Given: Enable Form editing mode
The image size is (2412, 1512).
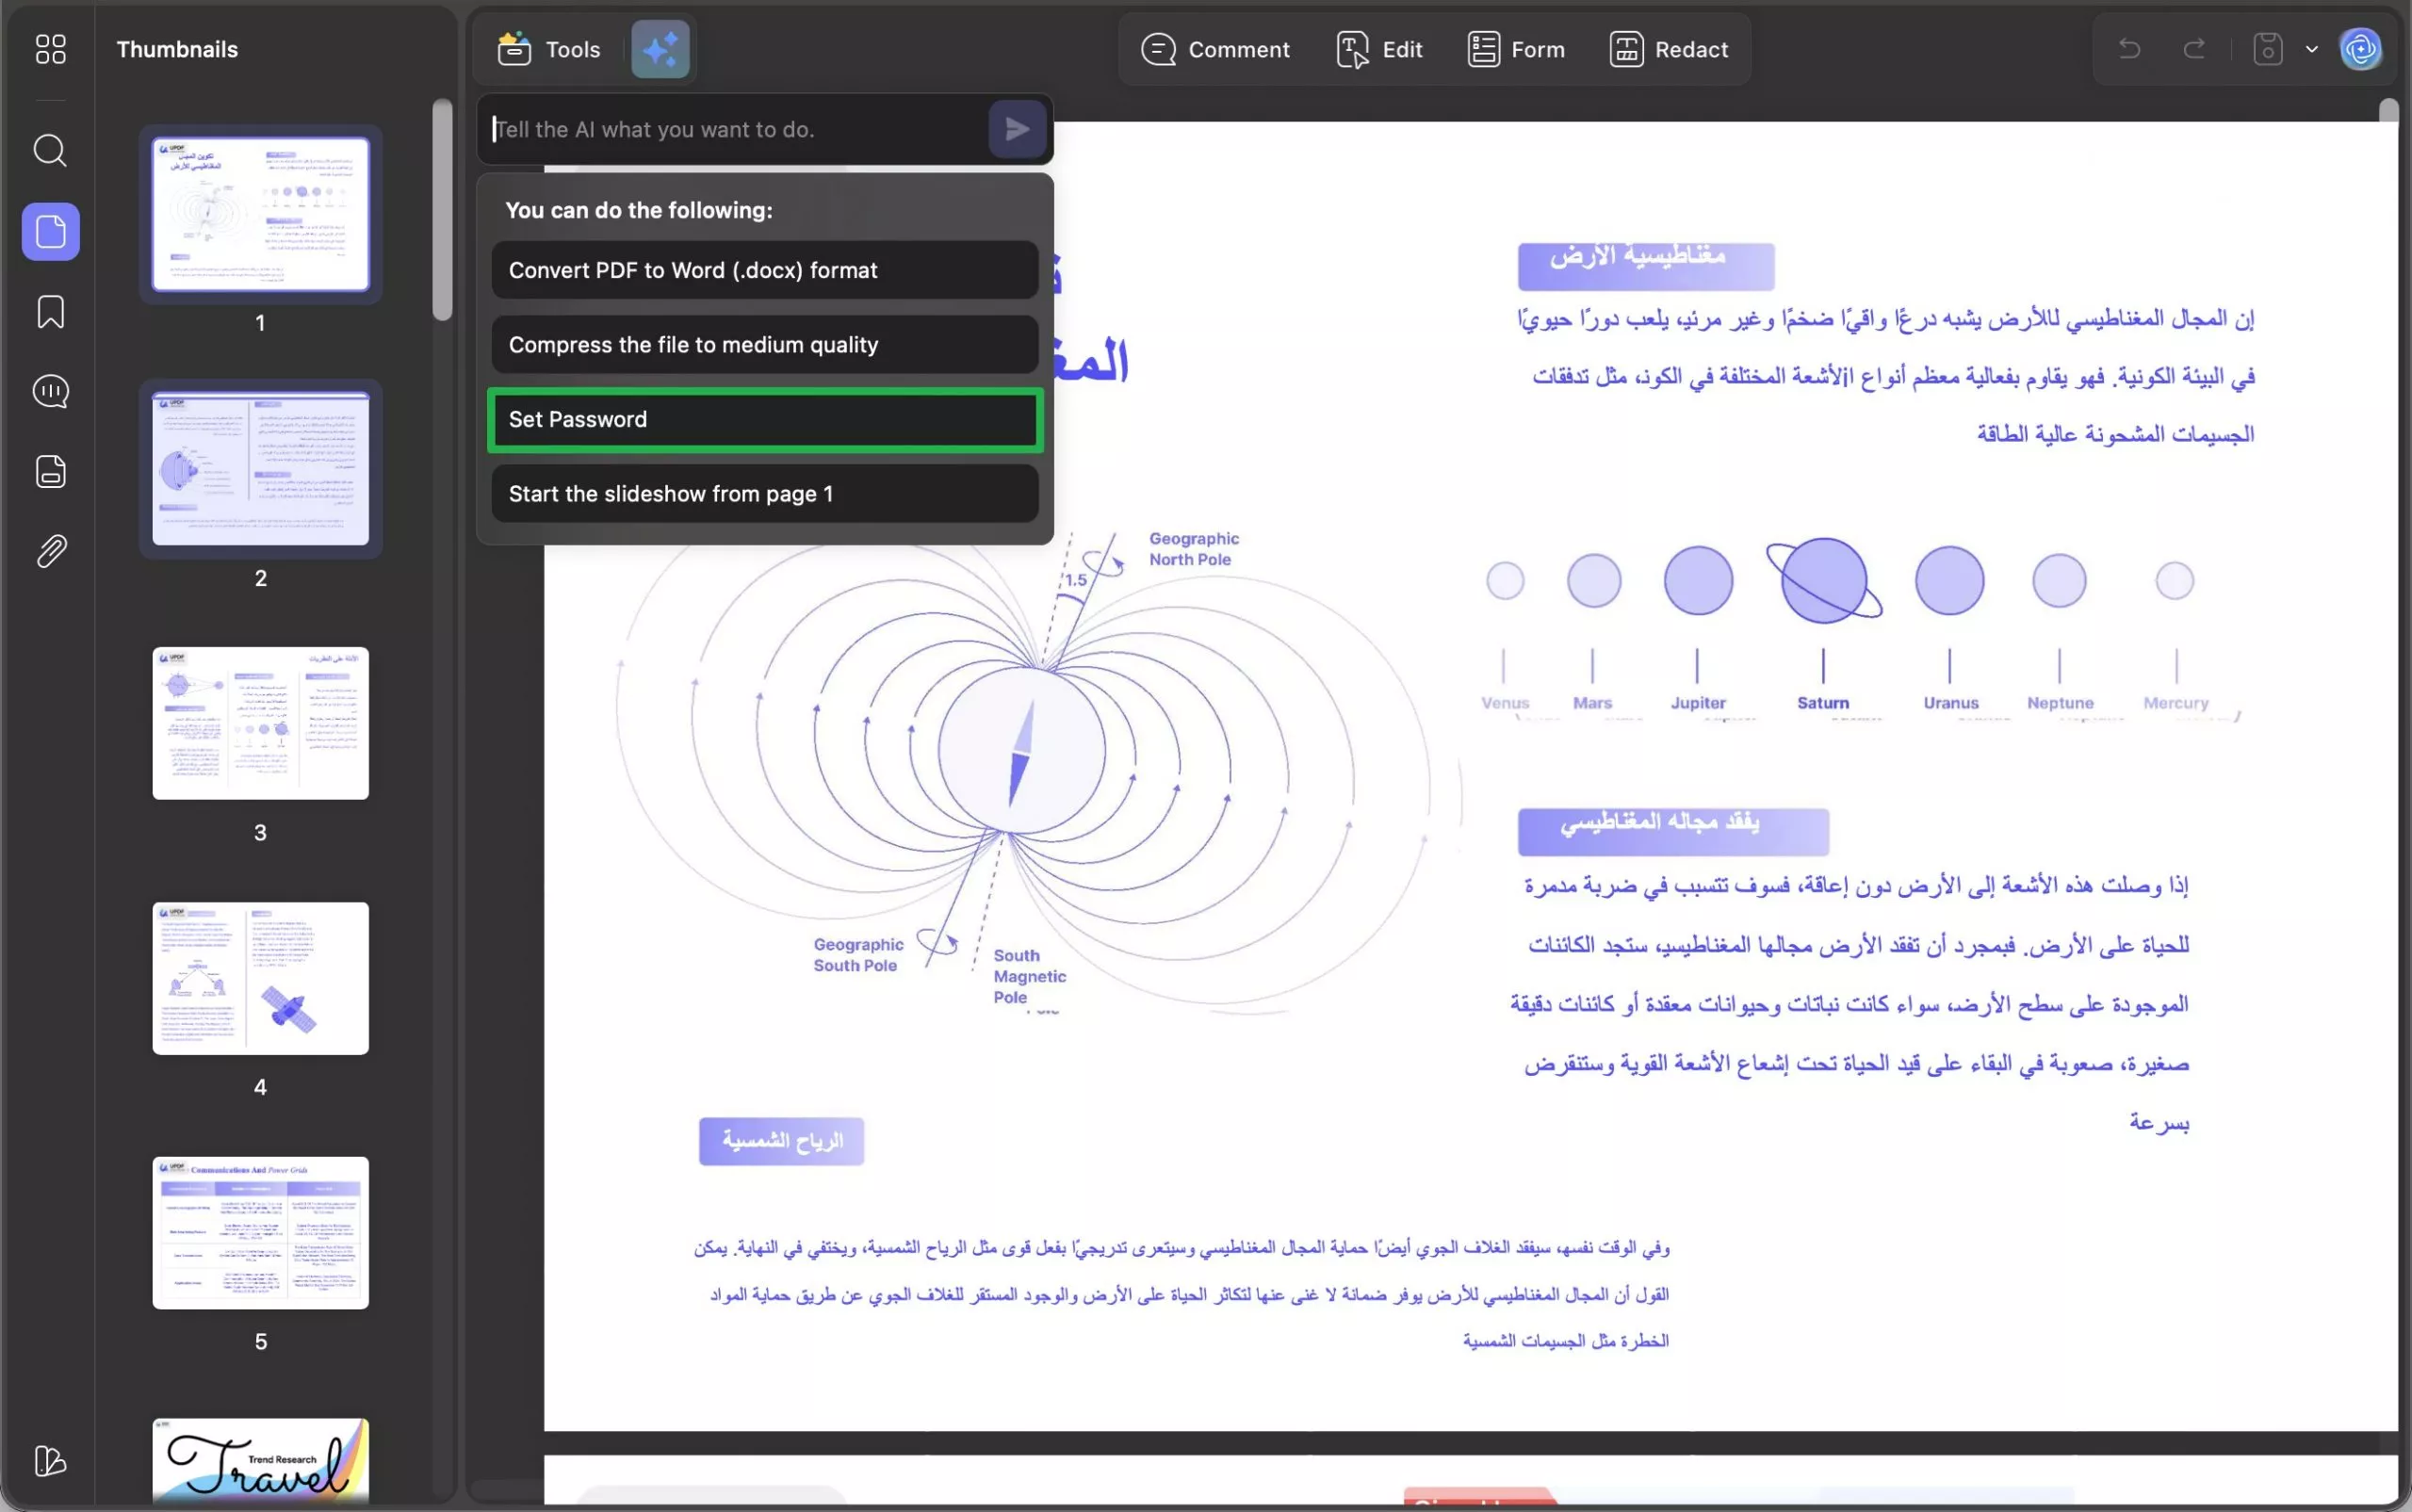Looking at the screenshot, I should tap(1515, 48).
